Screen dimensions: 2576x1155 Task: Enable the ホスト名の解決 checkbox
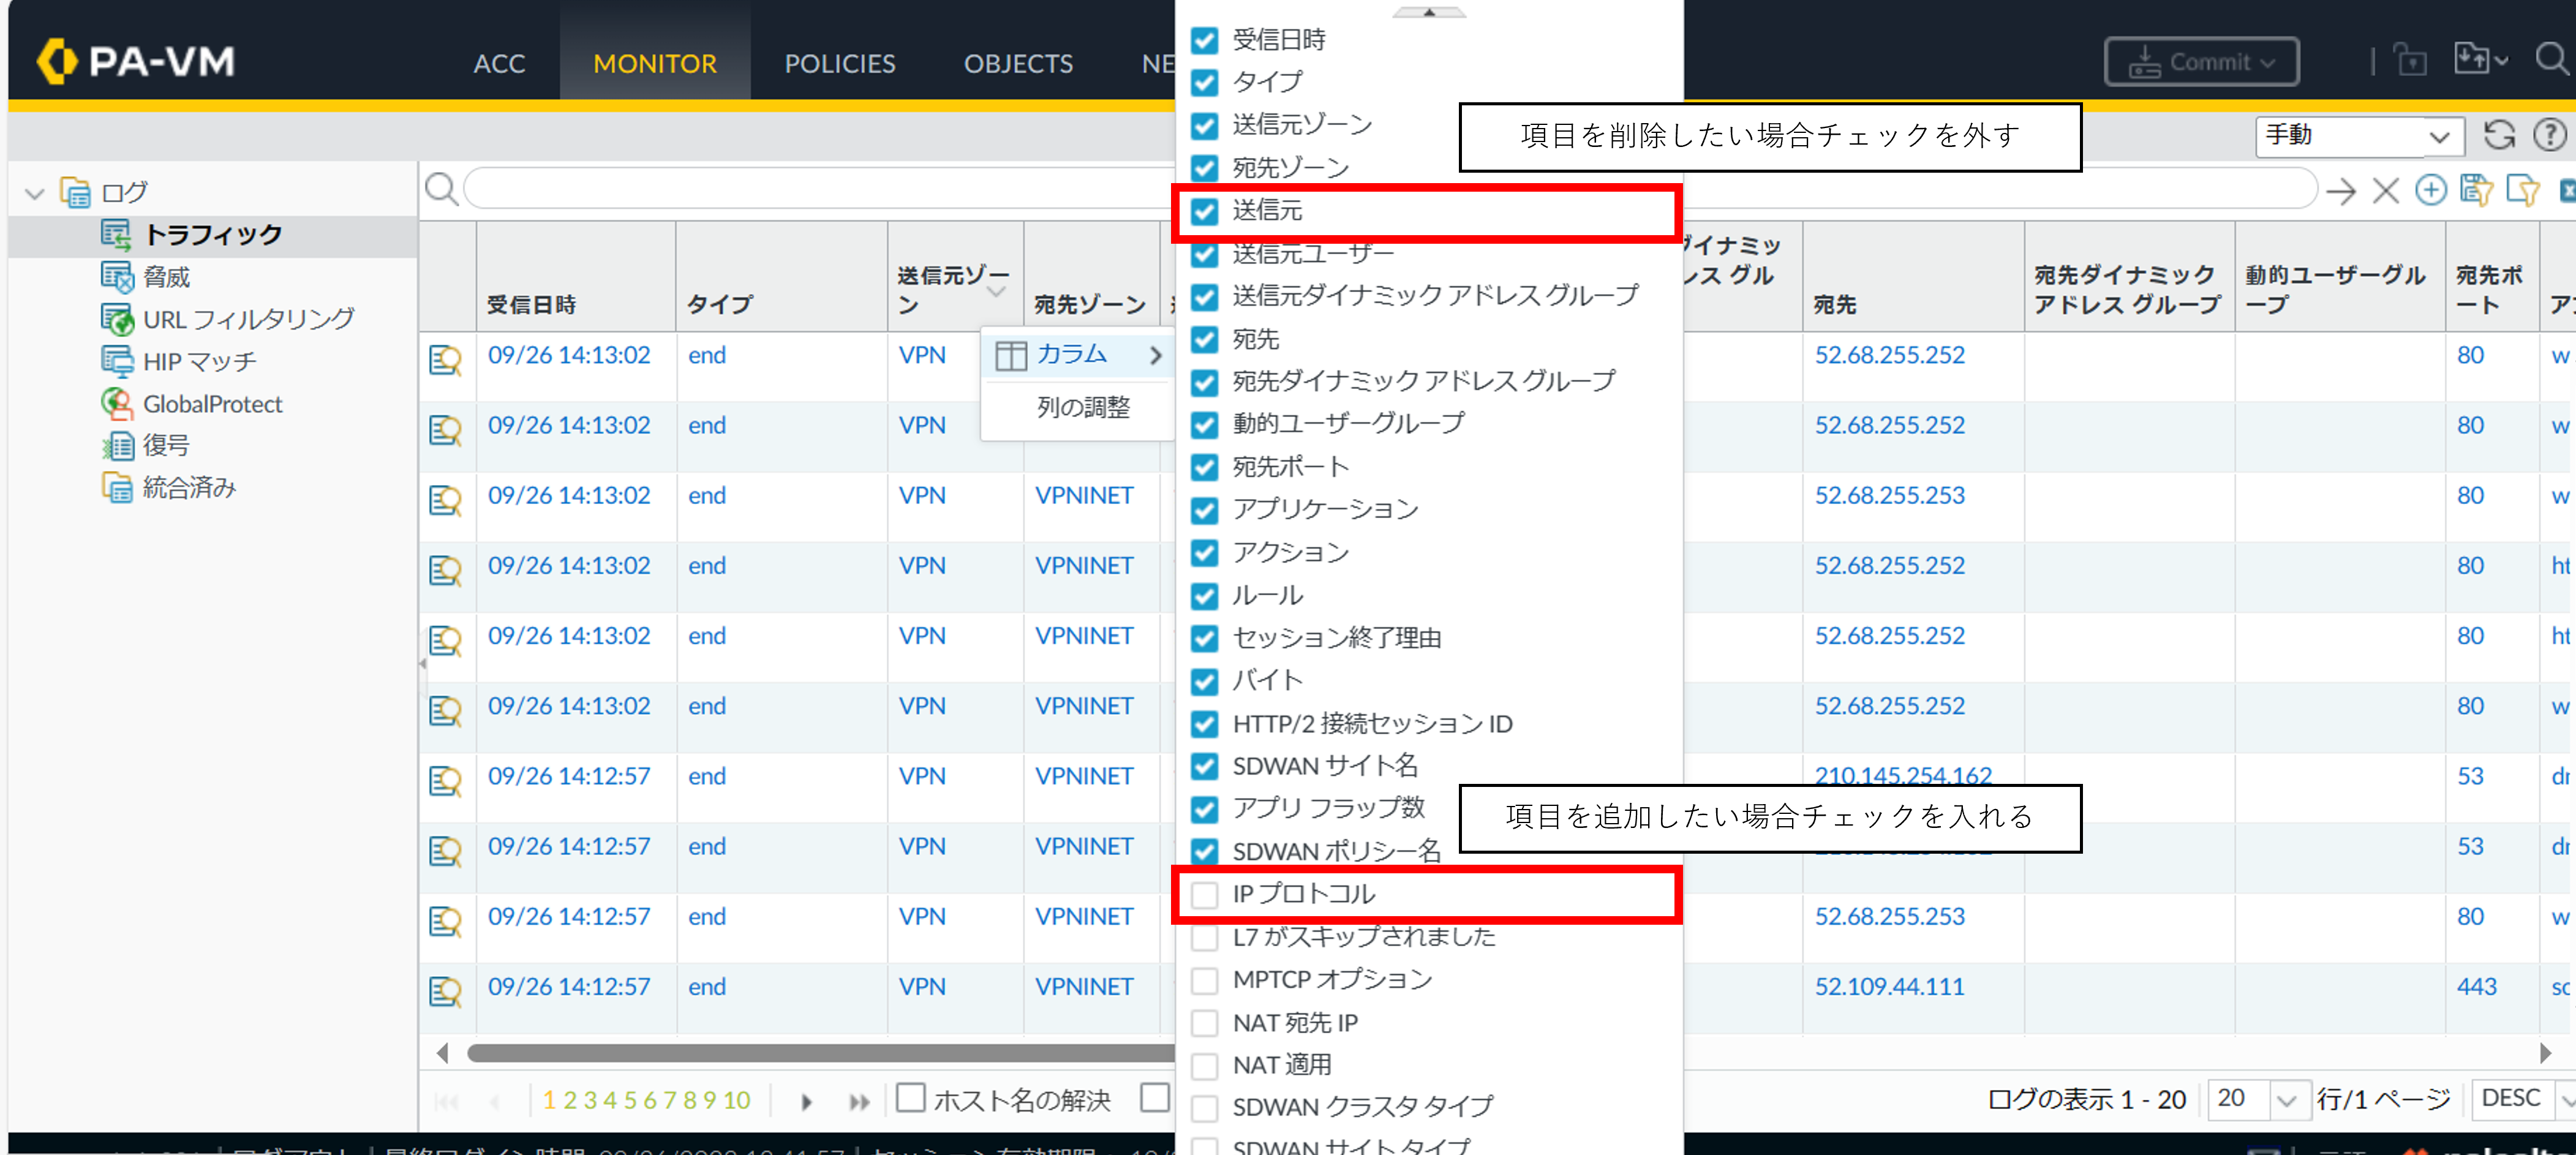pos(910,1097)
